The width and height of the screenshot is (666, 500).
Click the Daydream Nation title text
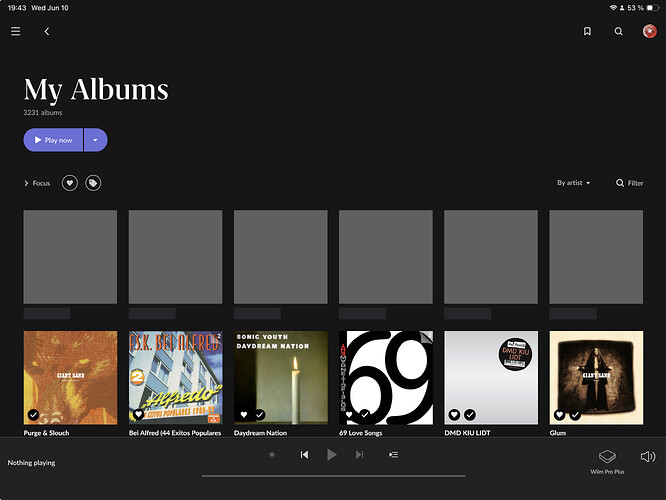(x=260, y=432)
